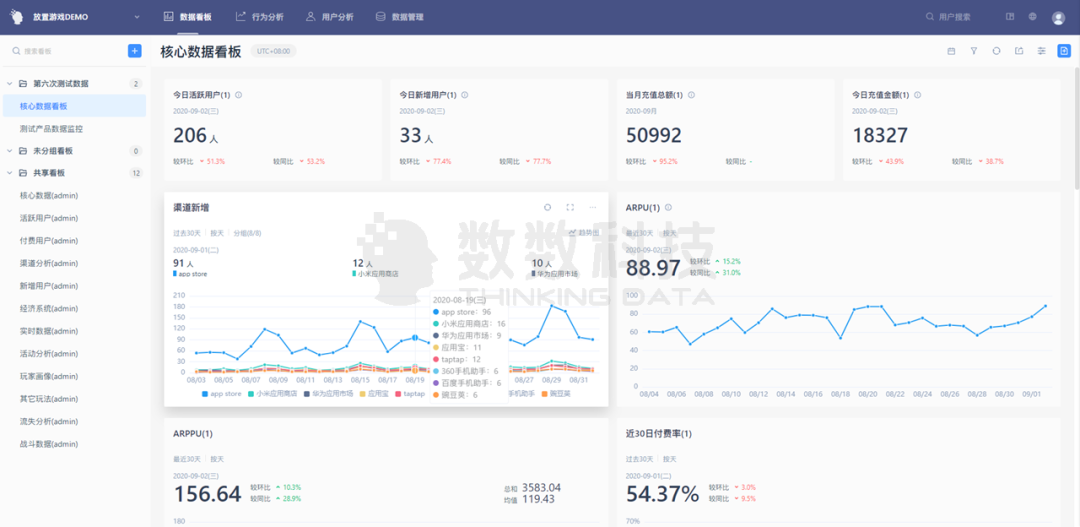Open the 渠道新增 more options menu

tap(592, 207)
